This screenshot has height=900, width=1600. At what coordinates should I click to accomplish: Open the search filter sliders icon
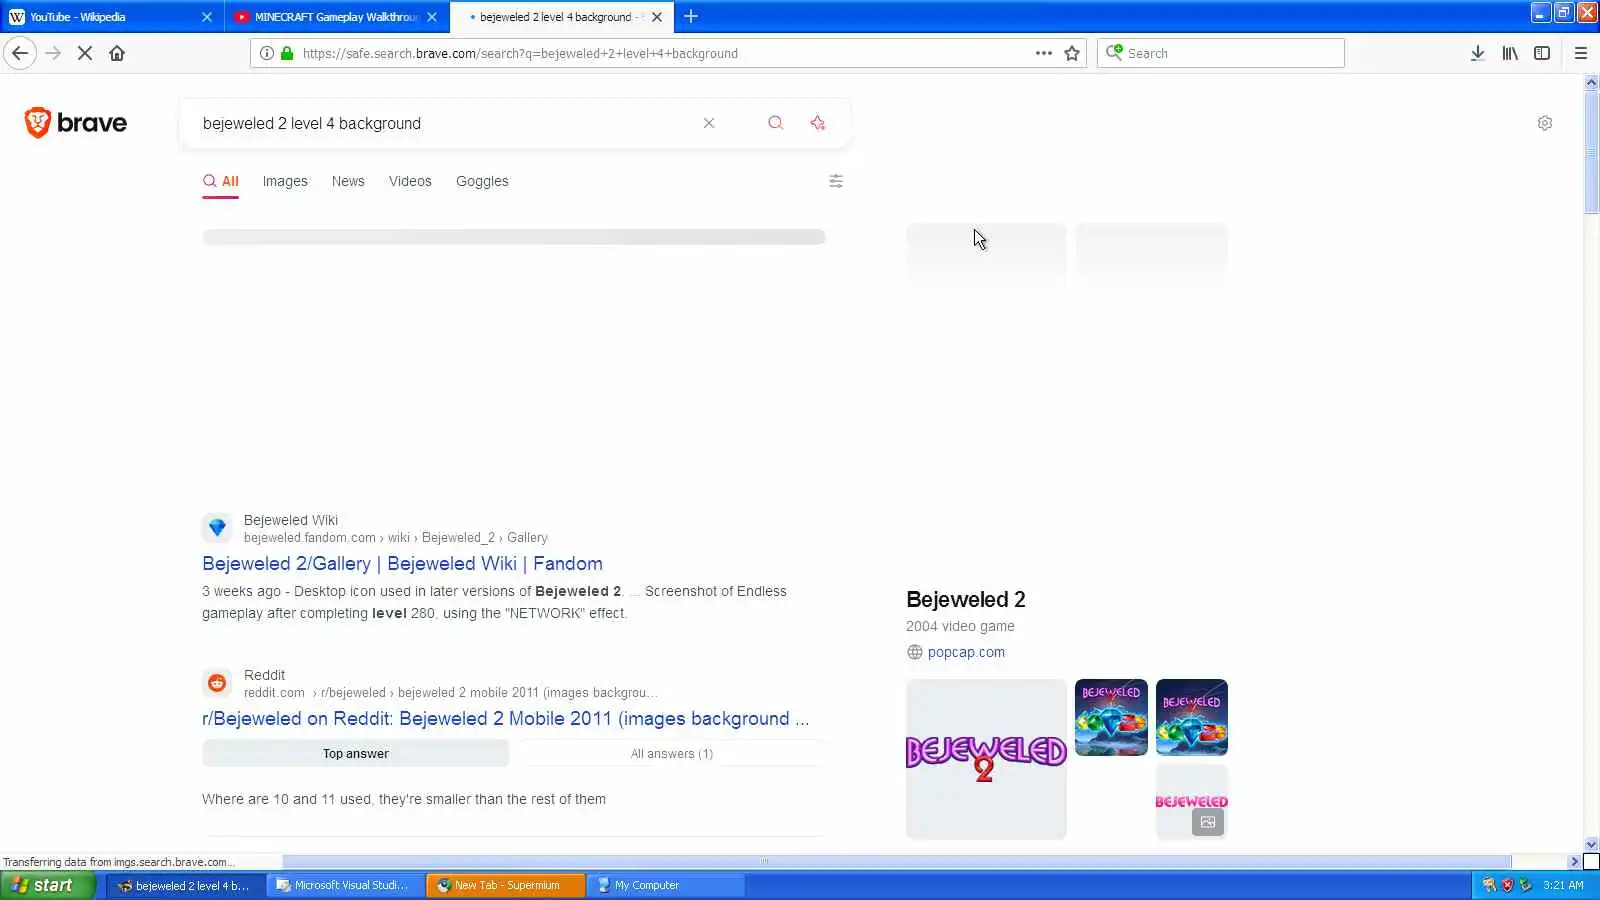click(836, 181)
